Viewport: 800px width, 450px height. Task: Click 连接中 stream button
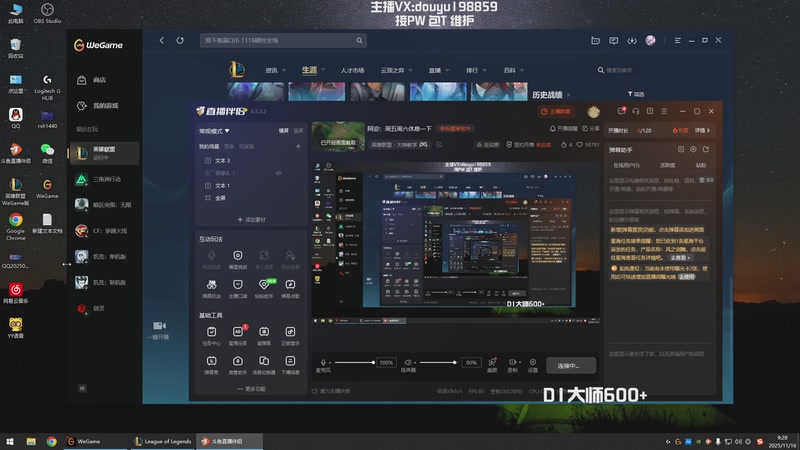(x=570, y=365)
